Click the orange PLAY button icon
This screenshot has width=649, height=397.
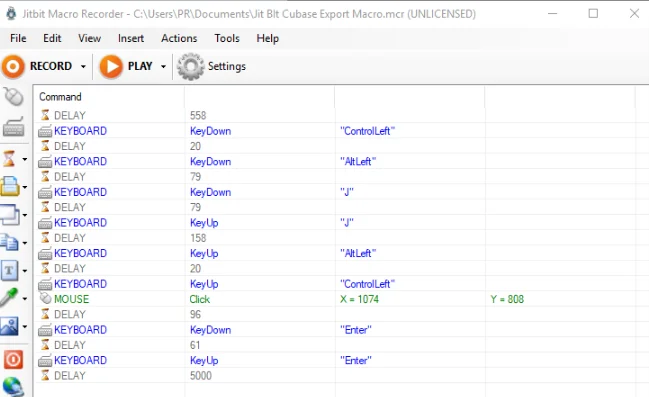111,66
